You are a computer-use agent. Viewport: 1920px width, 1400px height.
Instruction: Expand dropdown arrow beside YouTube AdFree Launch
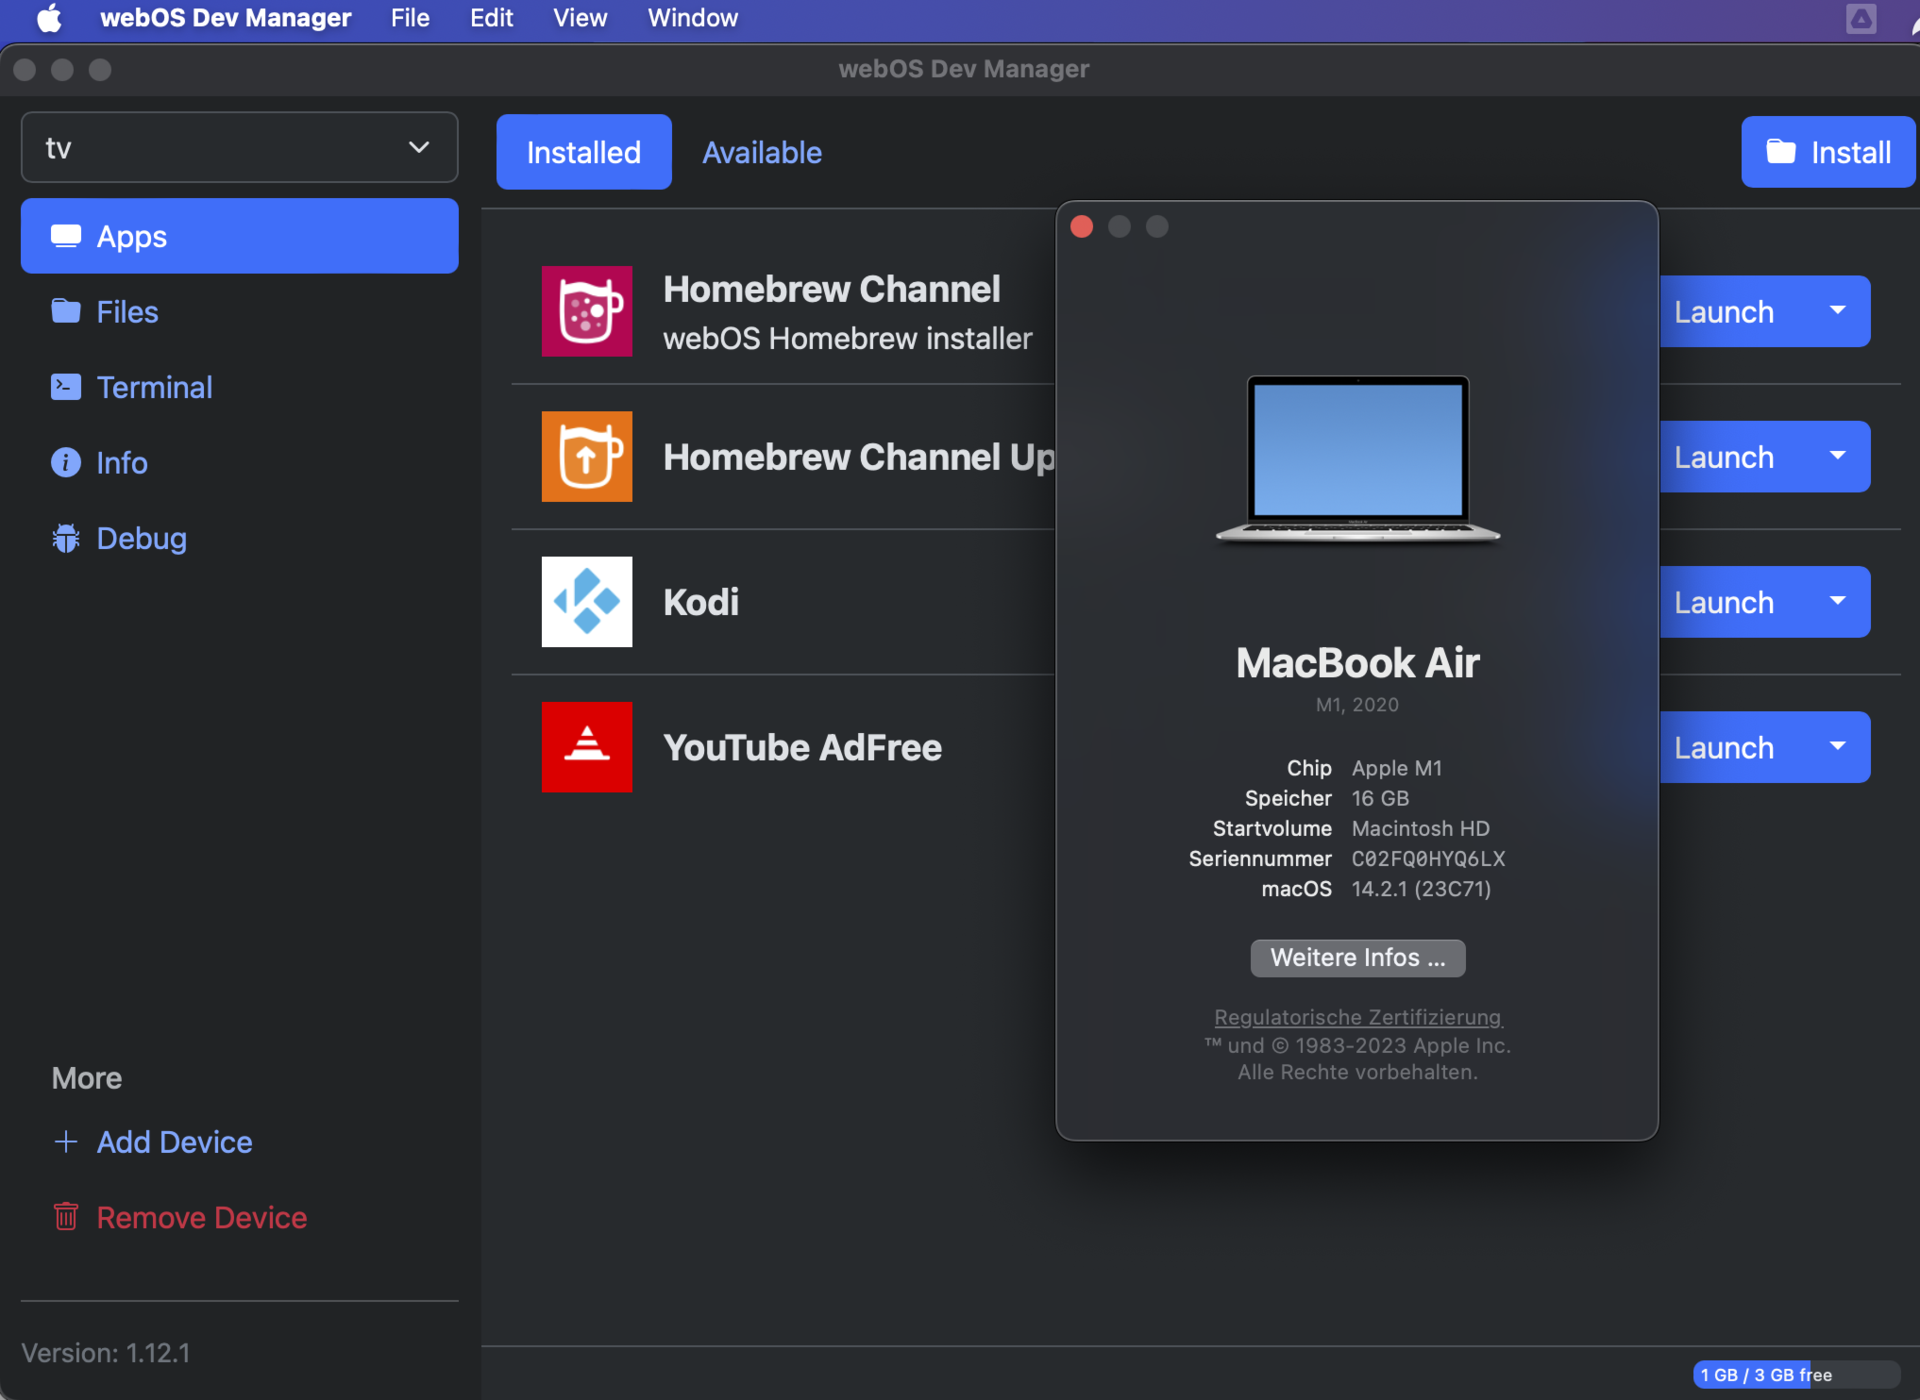(x=1837, y=746)
